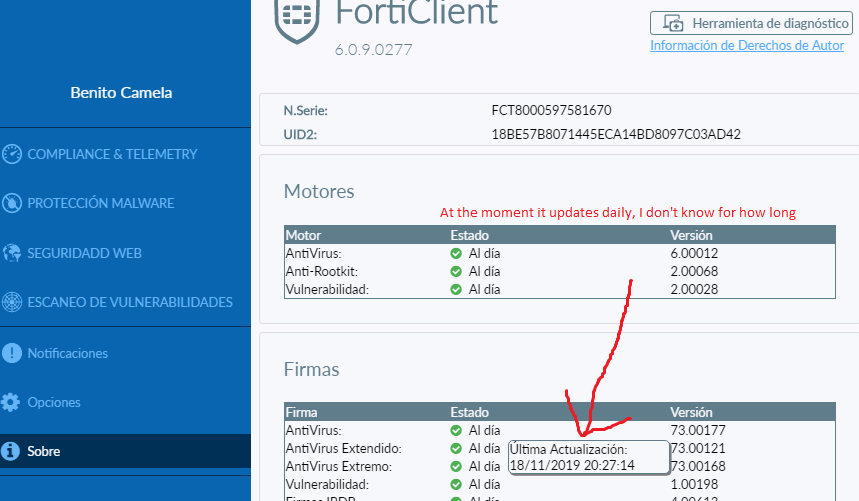Click UID2 value 18BE57B8071445ECA14BD8097C03AD42

click(x=616, y=134)
